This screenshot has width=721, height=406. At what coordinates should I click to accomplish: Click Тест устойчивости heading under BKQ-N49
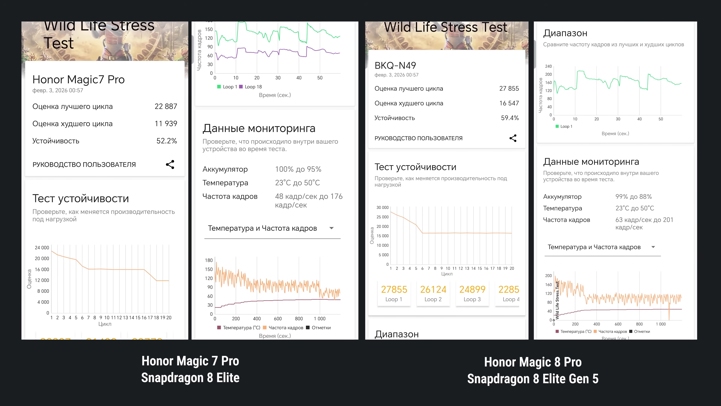[415, 167]
